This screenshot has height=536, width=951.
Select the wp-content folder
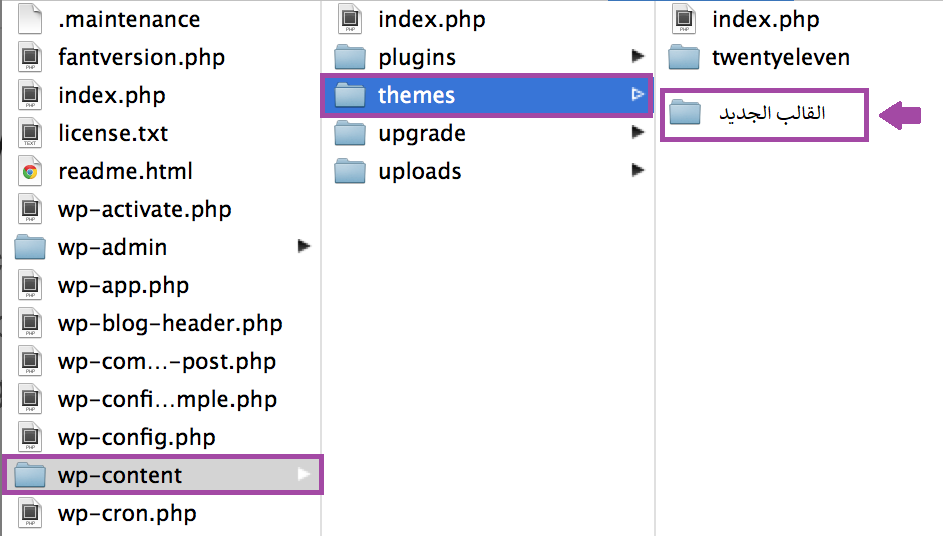click(120, 475)
